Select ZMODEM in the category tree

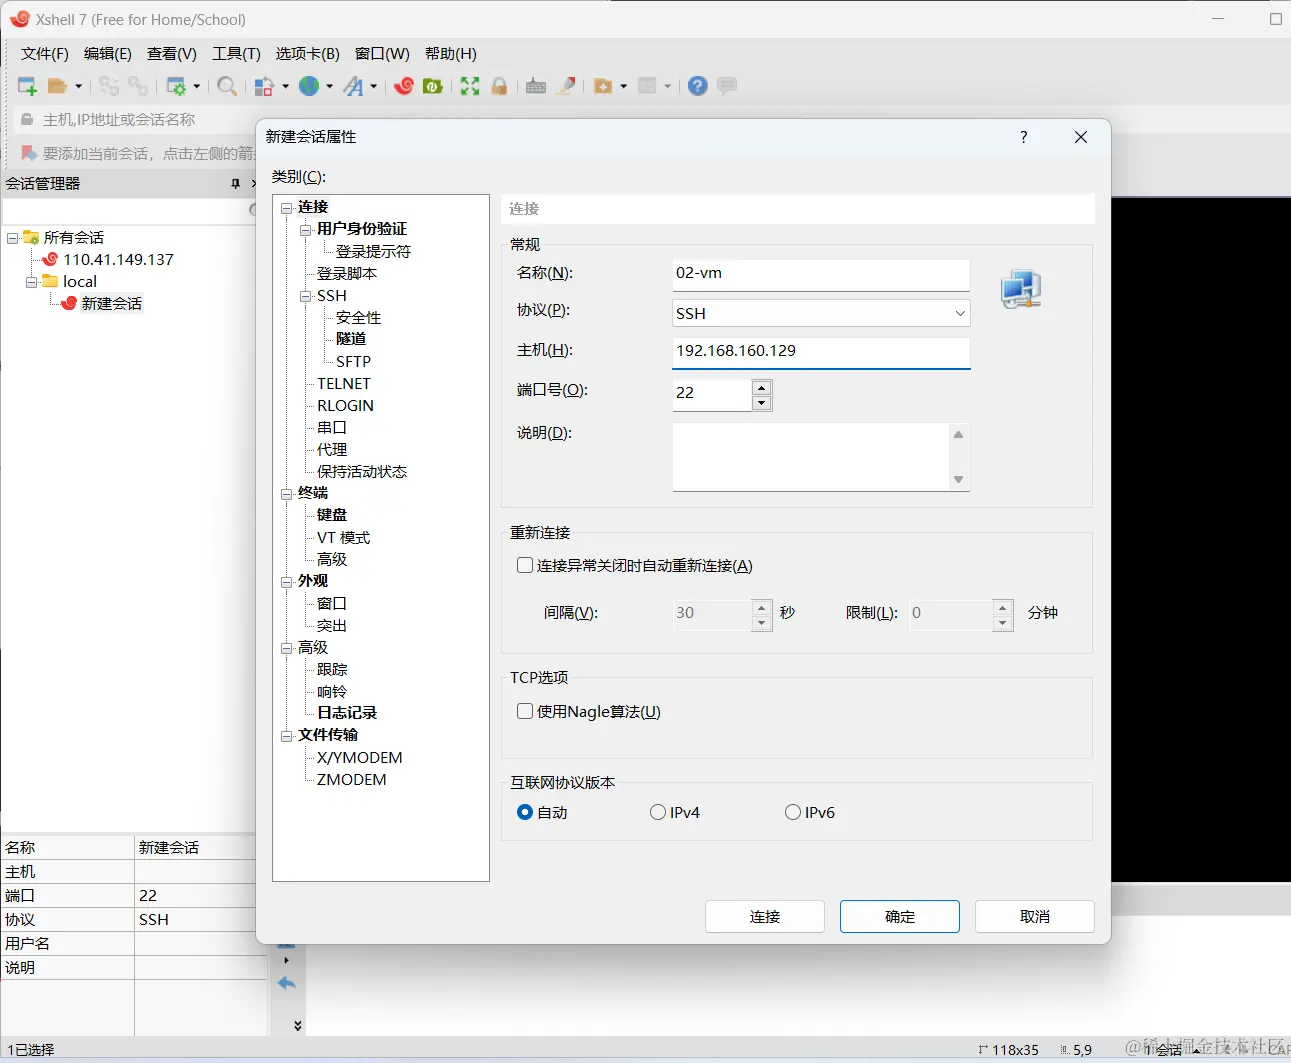click(x=351, y=780)
